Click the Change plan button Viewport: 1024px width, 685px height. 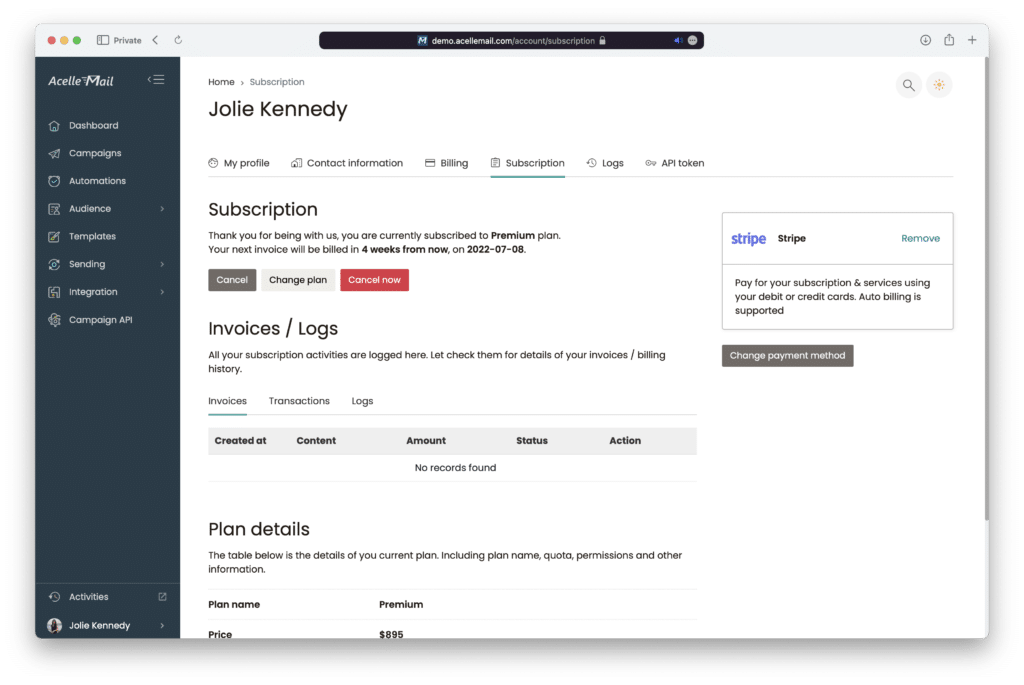click(x=297, y=280)
